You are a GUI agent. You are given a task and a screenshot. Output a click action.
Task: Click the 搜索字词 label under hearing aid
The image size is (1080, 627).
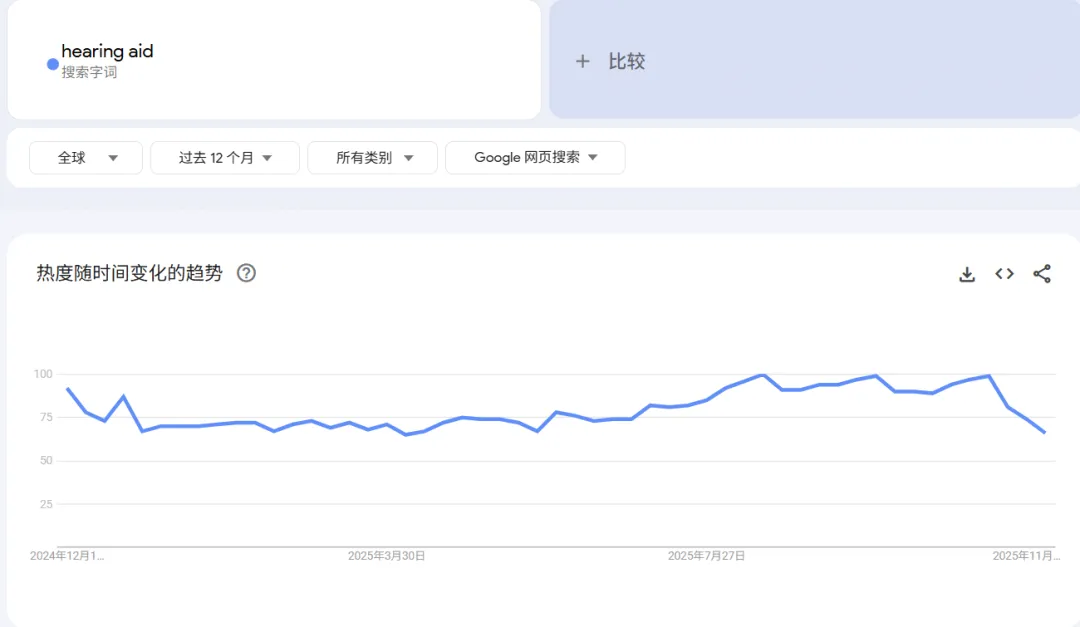coord(88,72)
